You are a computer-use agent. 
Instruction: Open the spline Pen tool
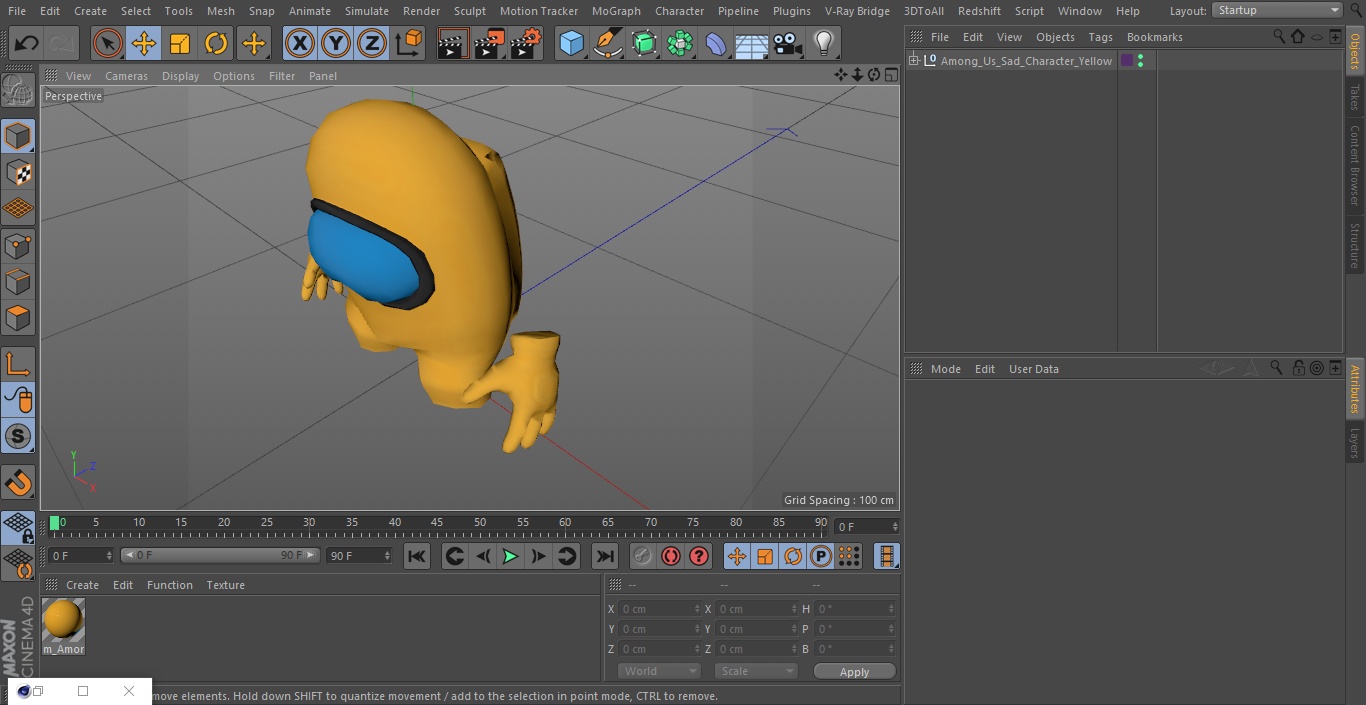[x=607, y=43]
